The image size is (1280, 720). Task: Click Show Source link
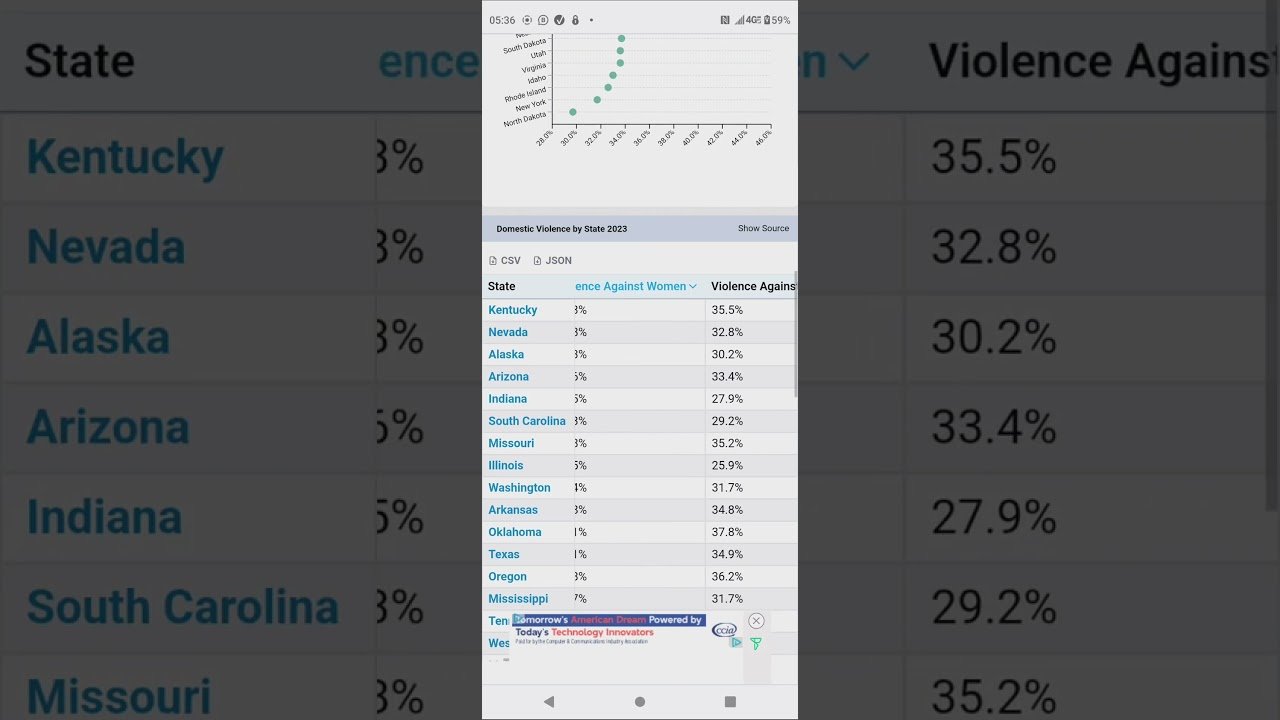(763, 229)
